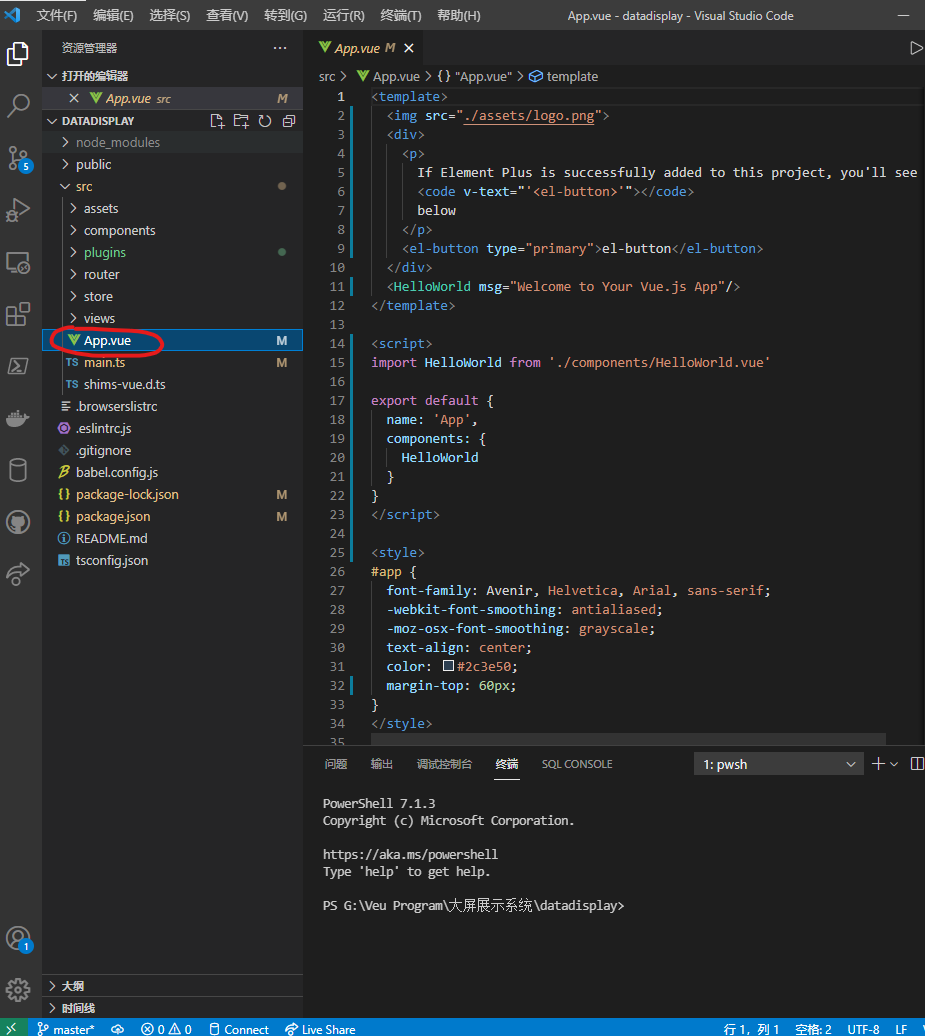Expand the views folder
The width and height of the screenshot is (925, 1036).
(x=172, y=318)
